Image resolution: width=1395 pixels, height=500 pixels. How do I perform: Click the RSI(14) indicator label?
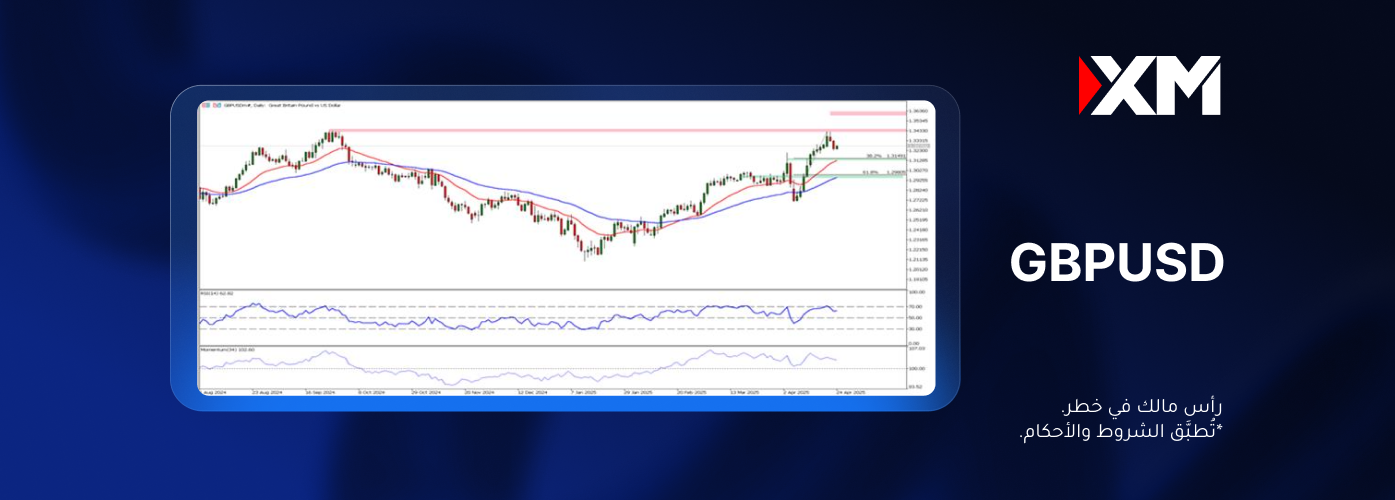(216, 294)
